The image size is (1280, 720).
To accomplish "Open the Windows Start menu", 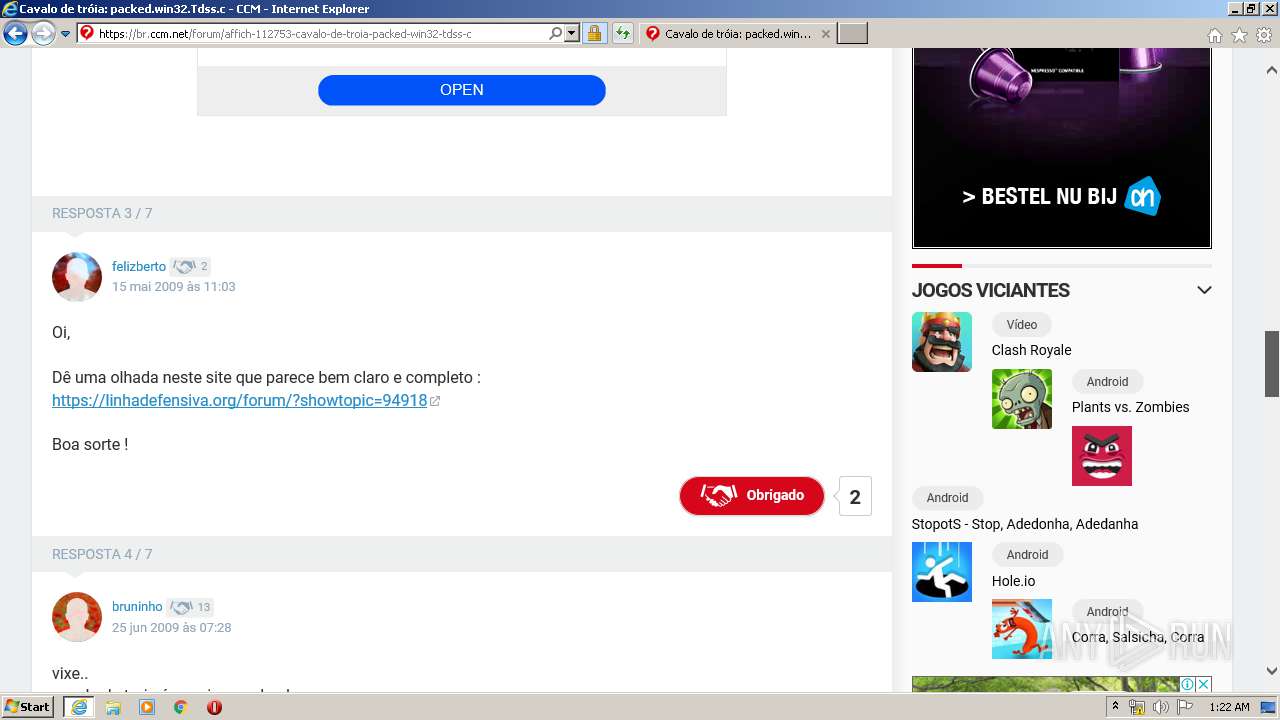I will pos(28,707).
